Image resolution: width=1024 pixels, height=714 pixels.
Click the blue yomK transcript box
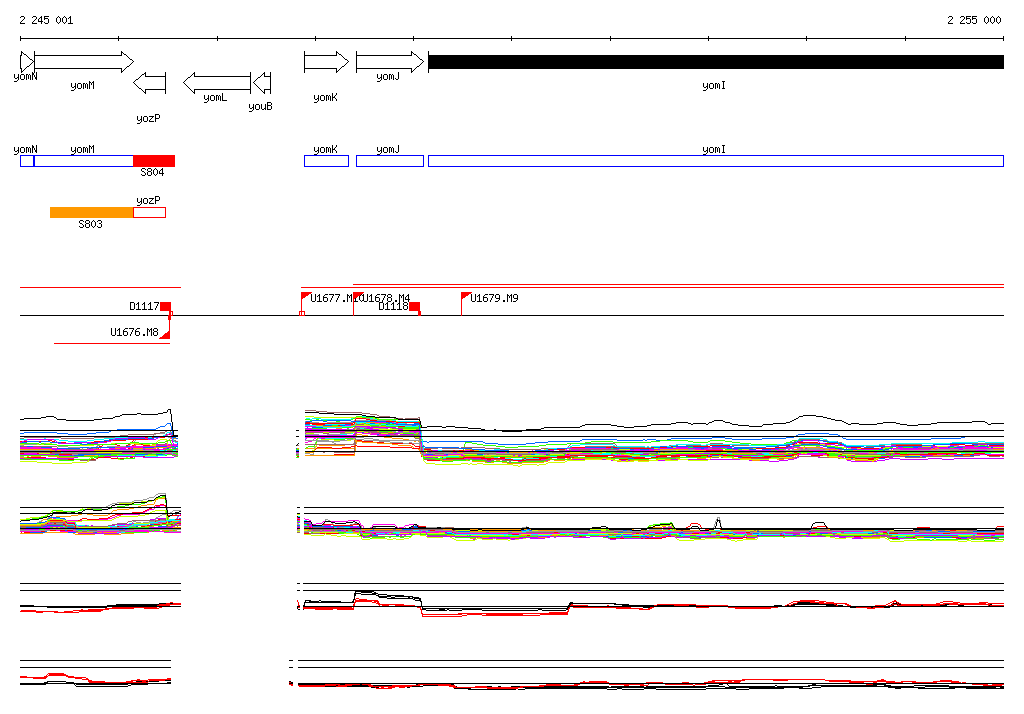pos(327,161)
